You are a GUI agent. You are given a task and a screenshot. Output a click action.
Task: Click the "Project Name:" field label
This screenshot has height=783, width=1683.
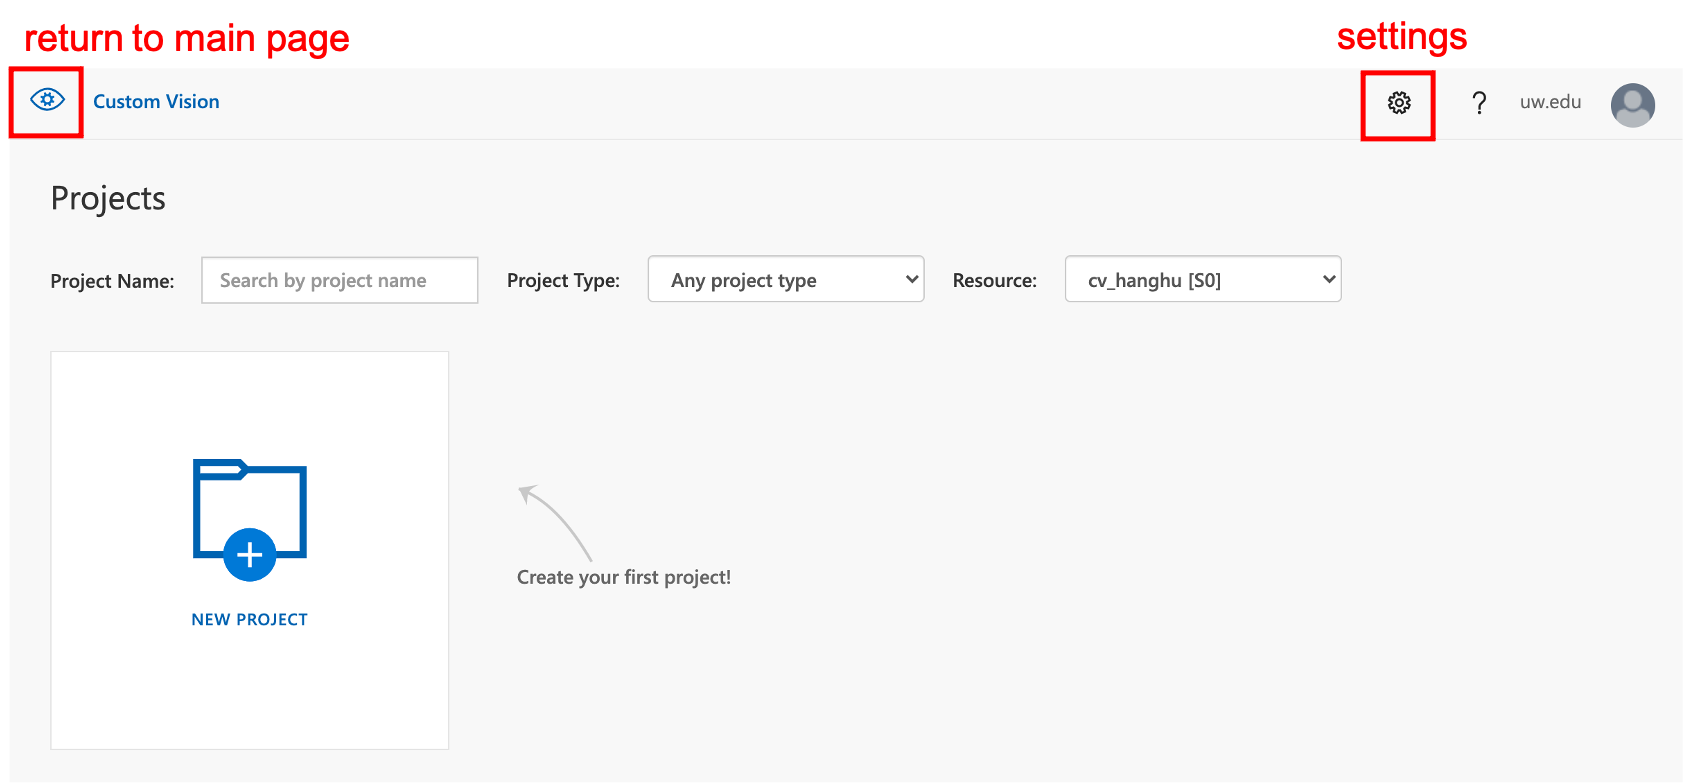[x=112, y=281]
